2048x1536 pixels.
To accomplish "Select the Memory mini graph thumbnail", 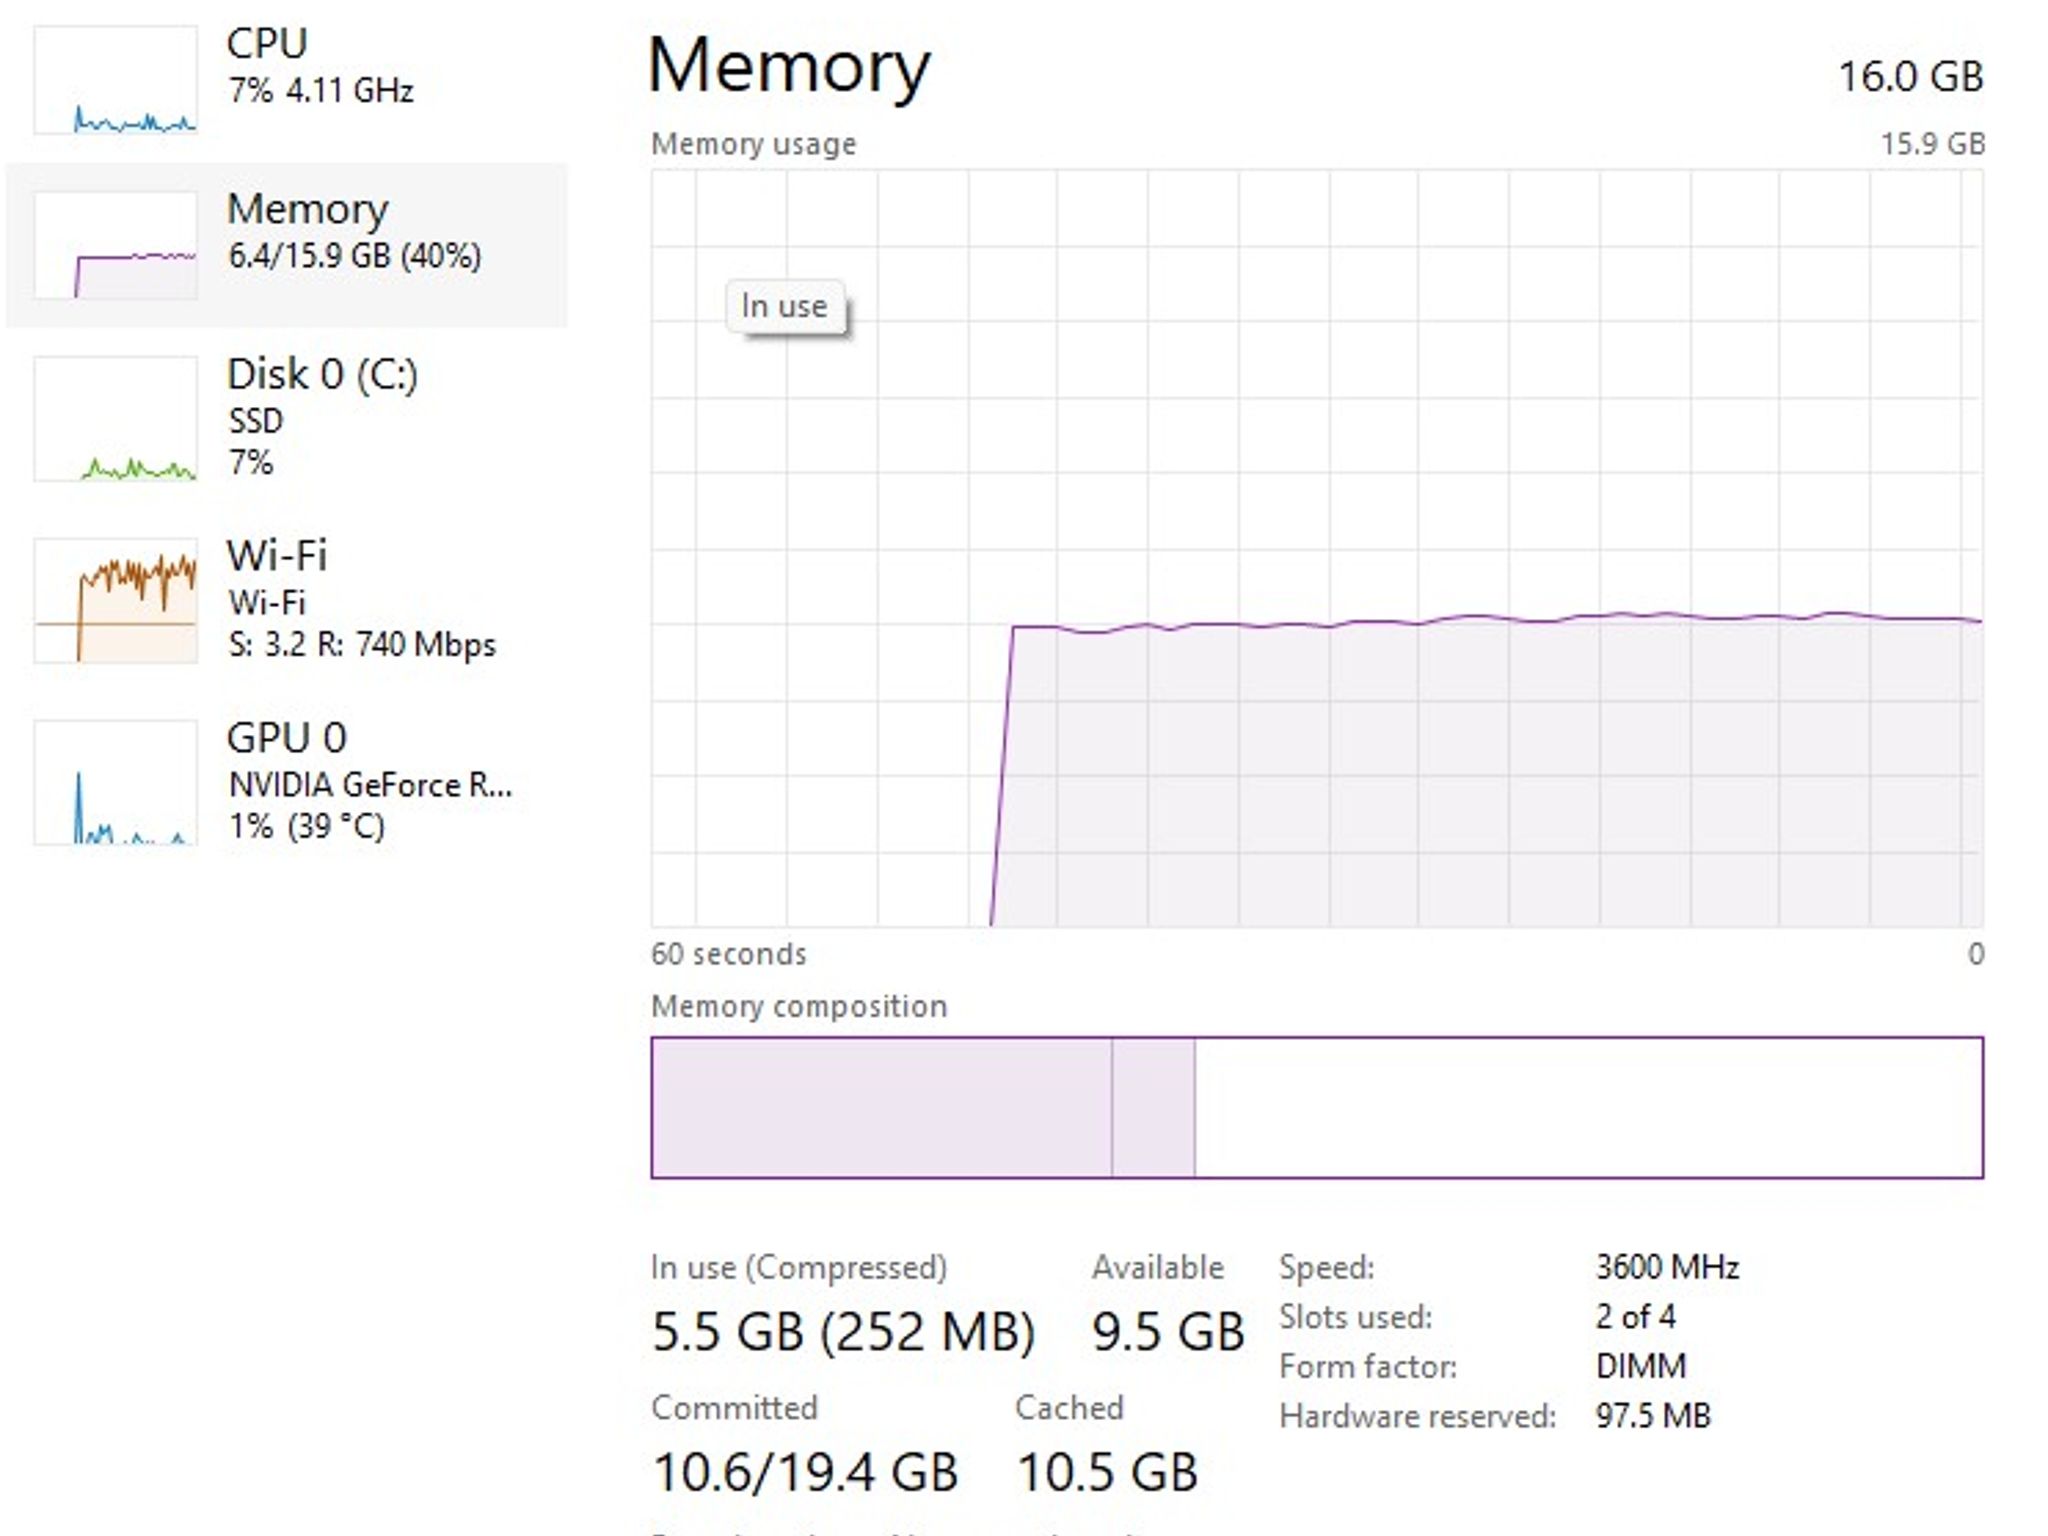I will (115, 245).
